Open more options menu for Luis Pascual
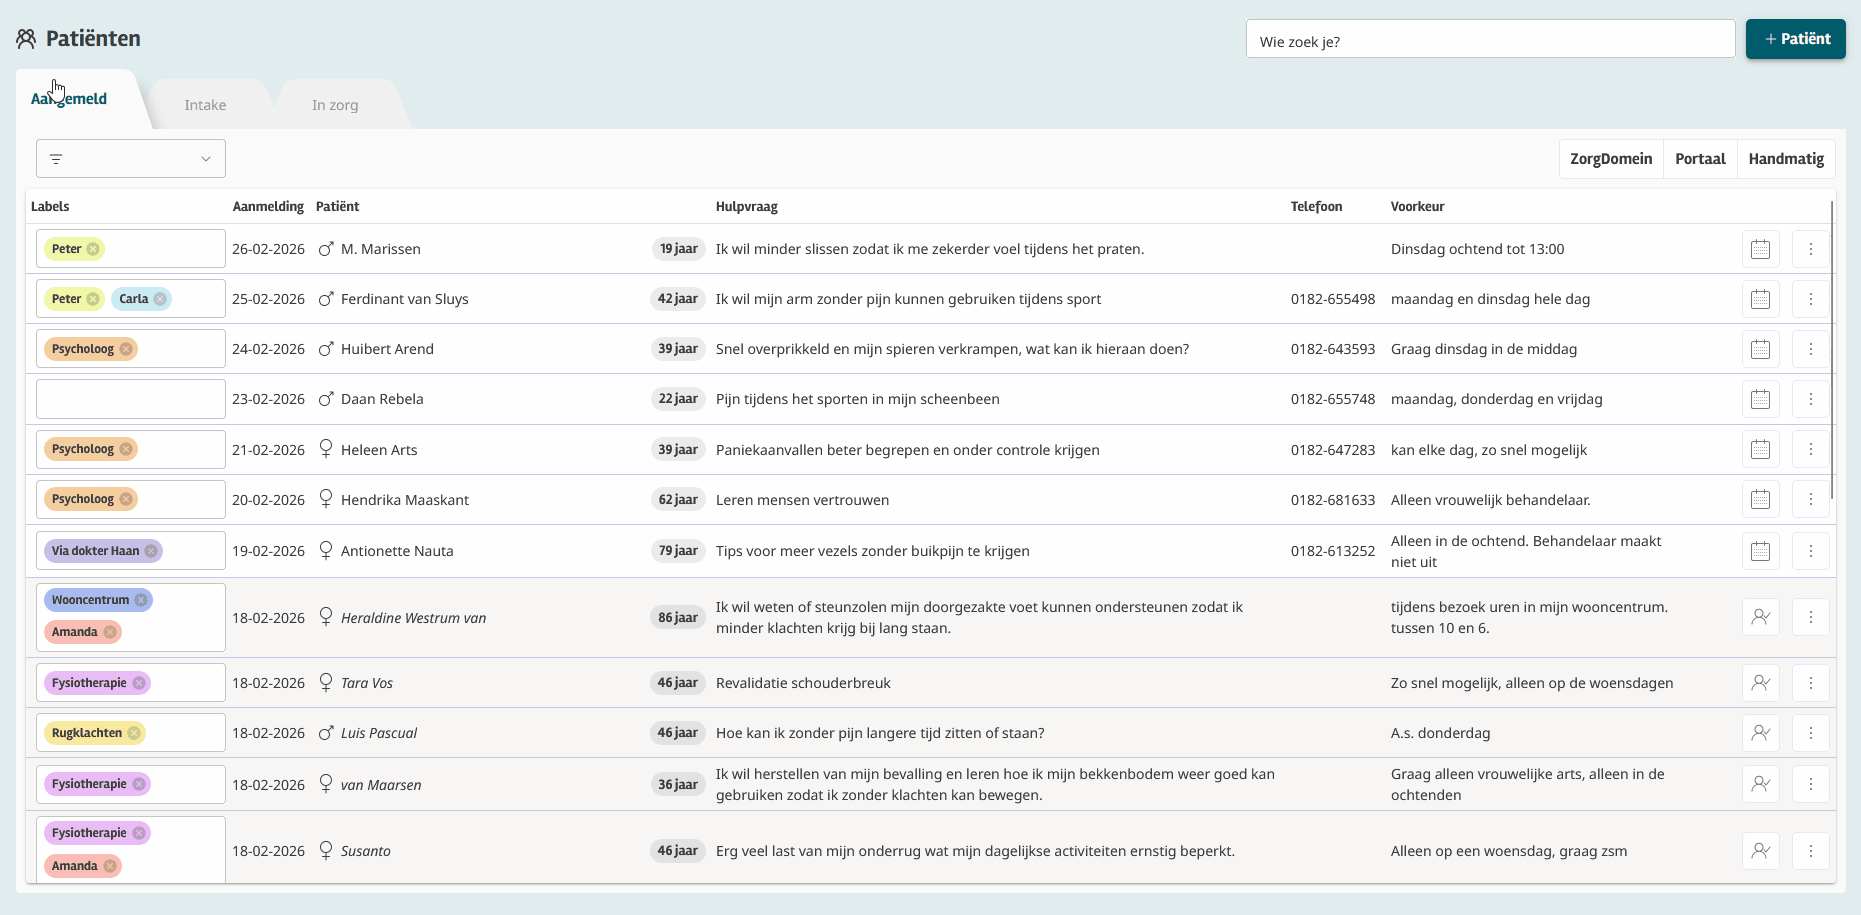Image resolution: width=1861 pixels, height=915 pixels. (1810, 733)
